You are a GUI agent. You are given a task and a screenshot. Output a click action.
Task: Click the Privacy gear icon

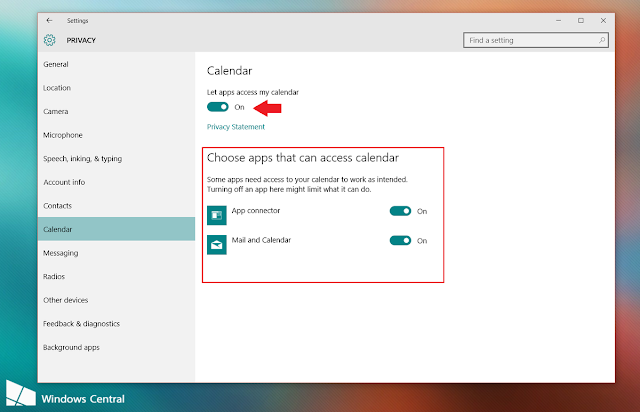pyautogui.click(x=49, y=40)
